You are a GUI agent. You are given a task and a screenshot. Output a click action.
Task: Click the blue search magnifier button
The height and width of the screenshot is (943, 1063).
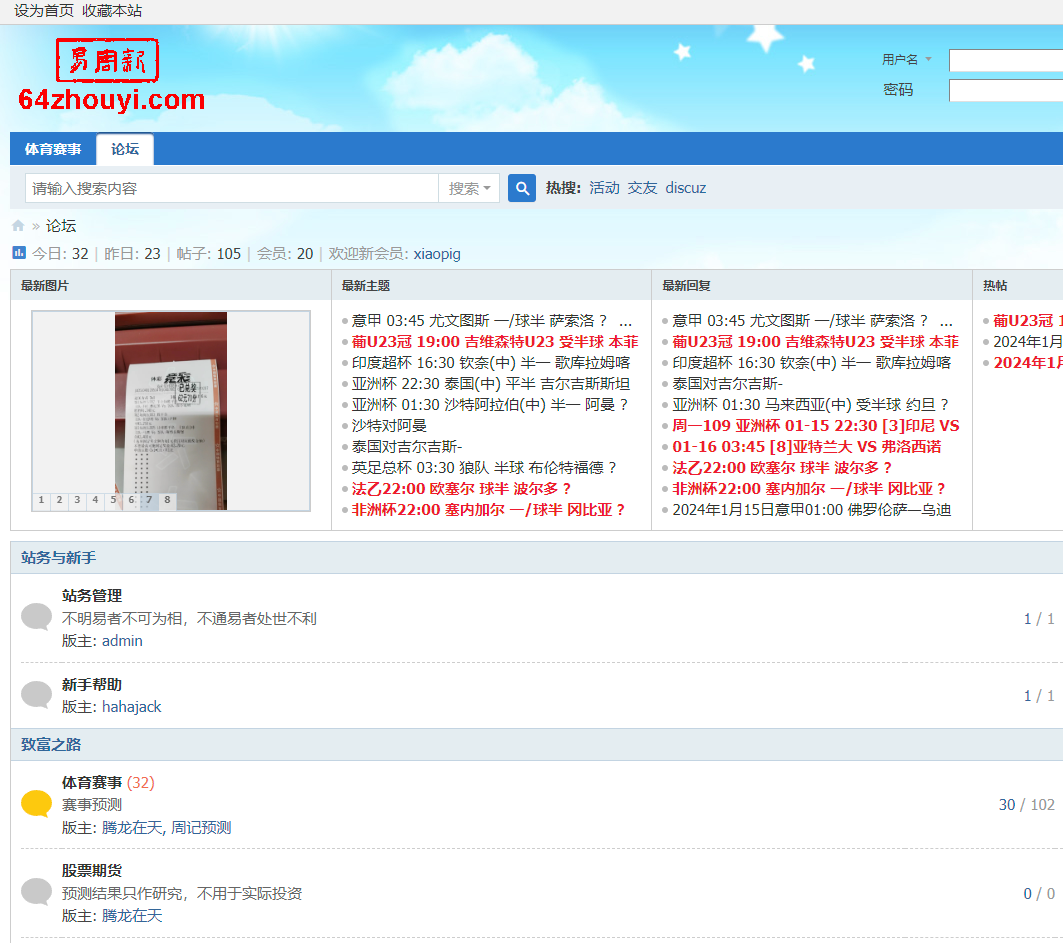pyautogui.click(x=522, y=188)
